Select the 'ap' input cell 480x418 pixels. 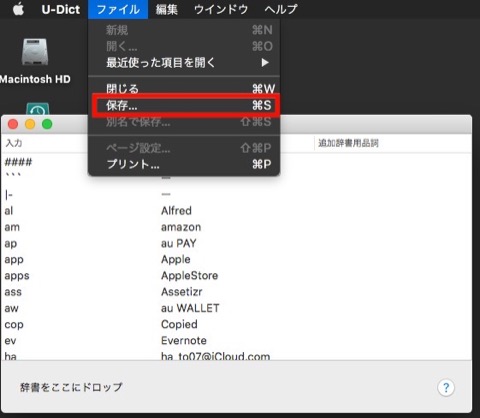pos(11,244)
